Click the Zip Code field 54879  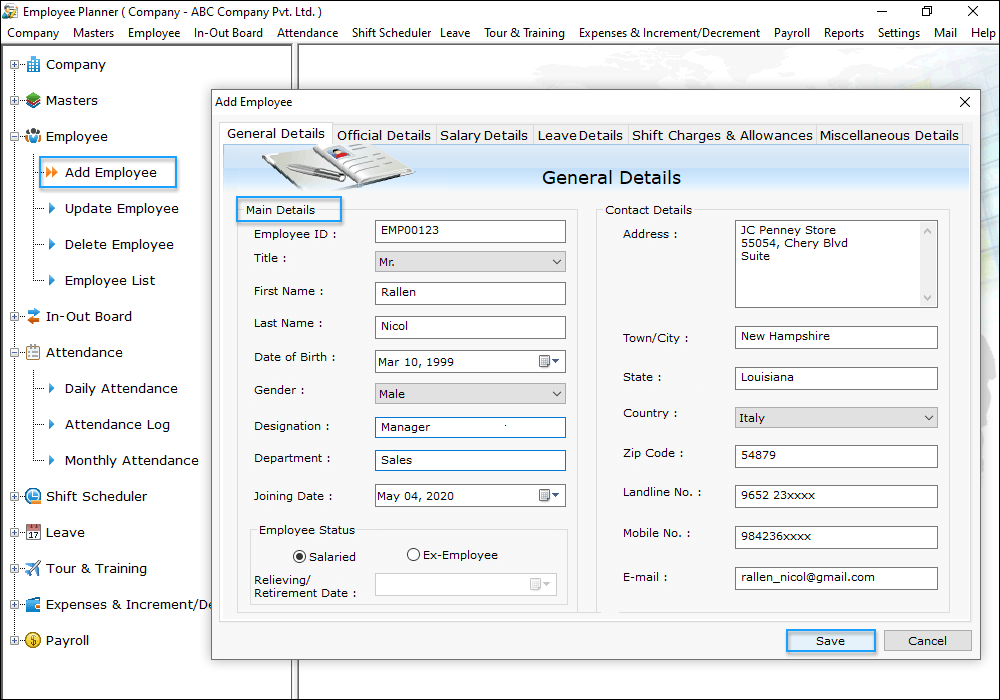[836, 456]
